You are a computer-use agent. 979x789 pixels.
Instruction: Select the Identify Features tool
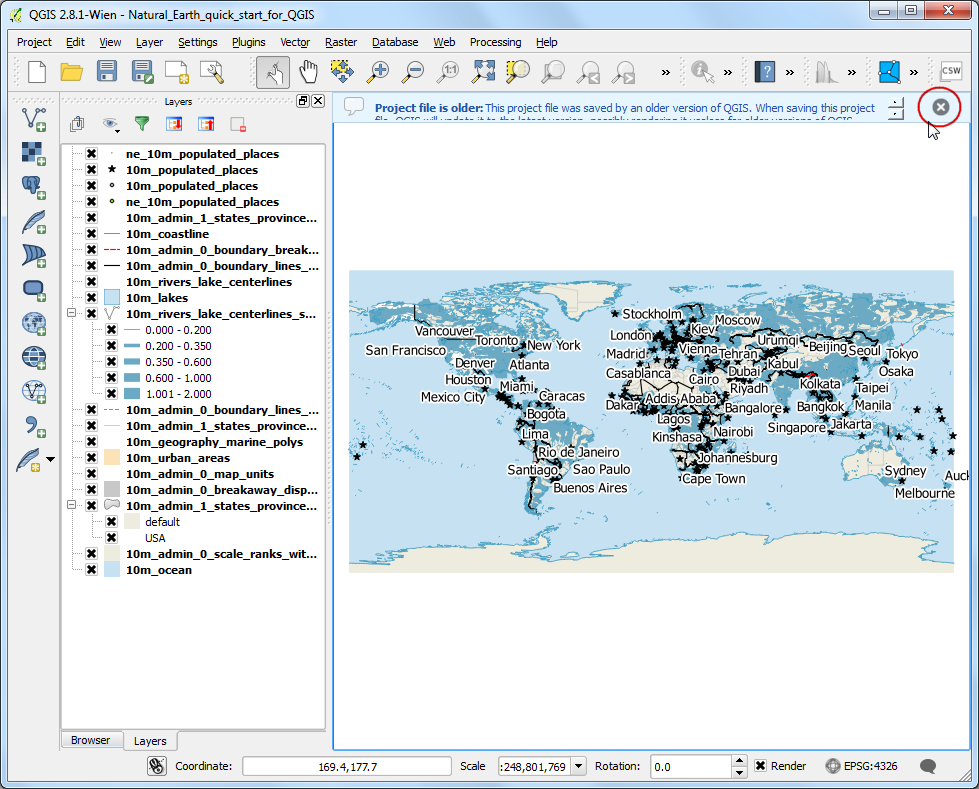pyautogui.click(x=702, y=72)
